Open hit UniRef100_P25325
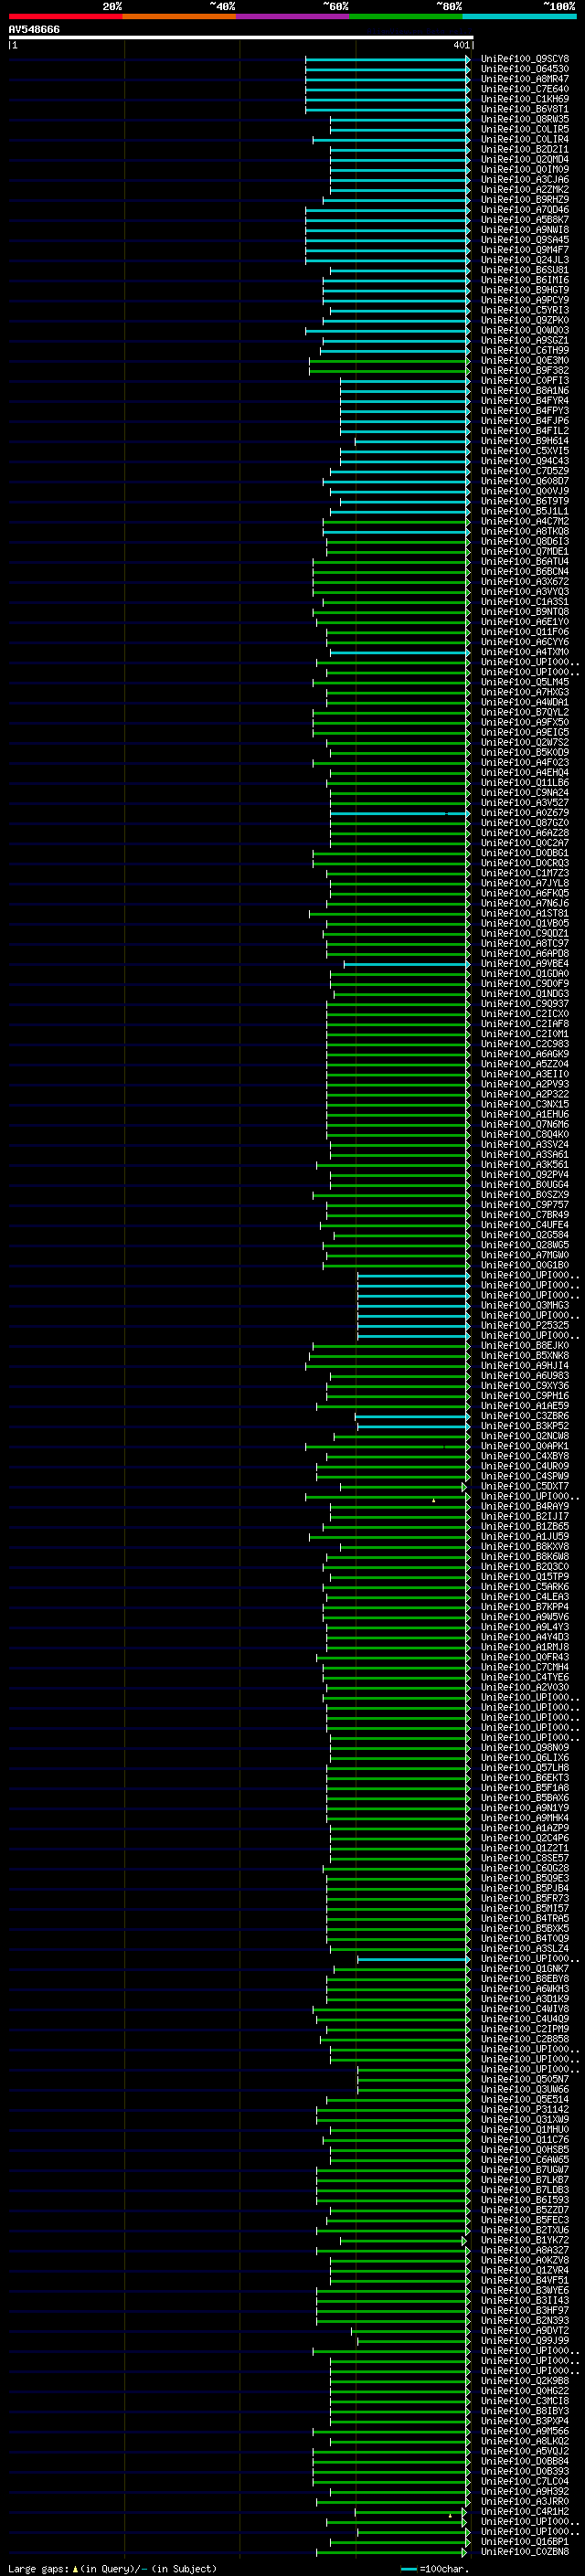Screen dimensions: 585x2576 (525, 1325)
